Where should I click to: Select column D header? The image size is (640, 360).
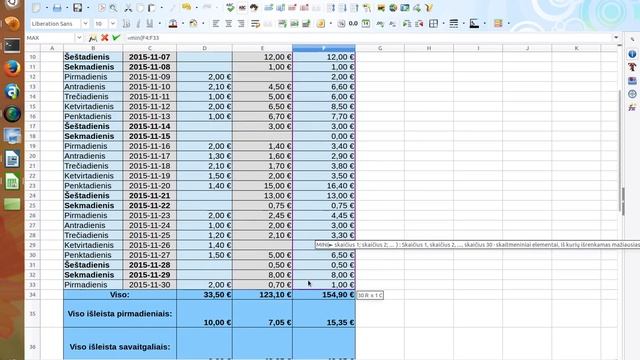[x=204, y=48]
